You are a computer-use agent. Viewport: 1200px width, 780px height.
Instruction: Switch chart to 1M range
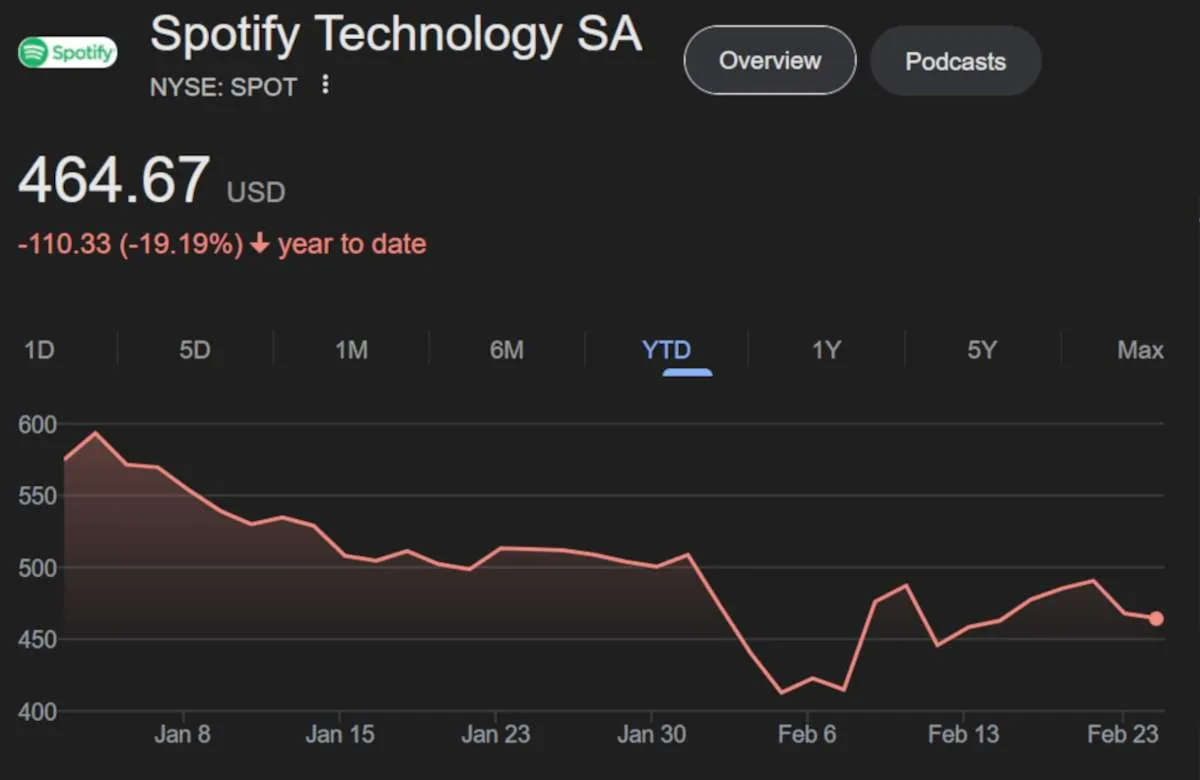pos(351,350)
